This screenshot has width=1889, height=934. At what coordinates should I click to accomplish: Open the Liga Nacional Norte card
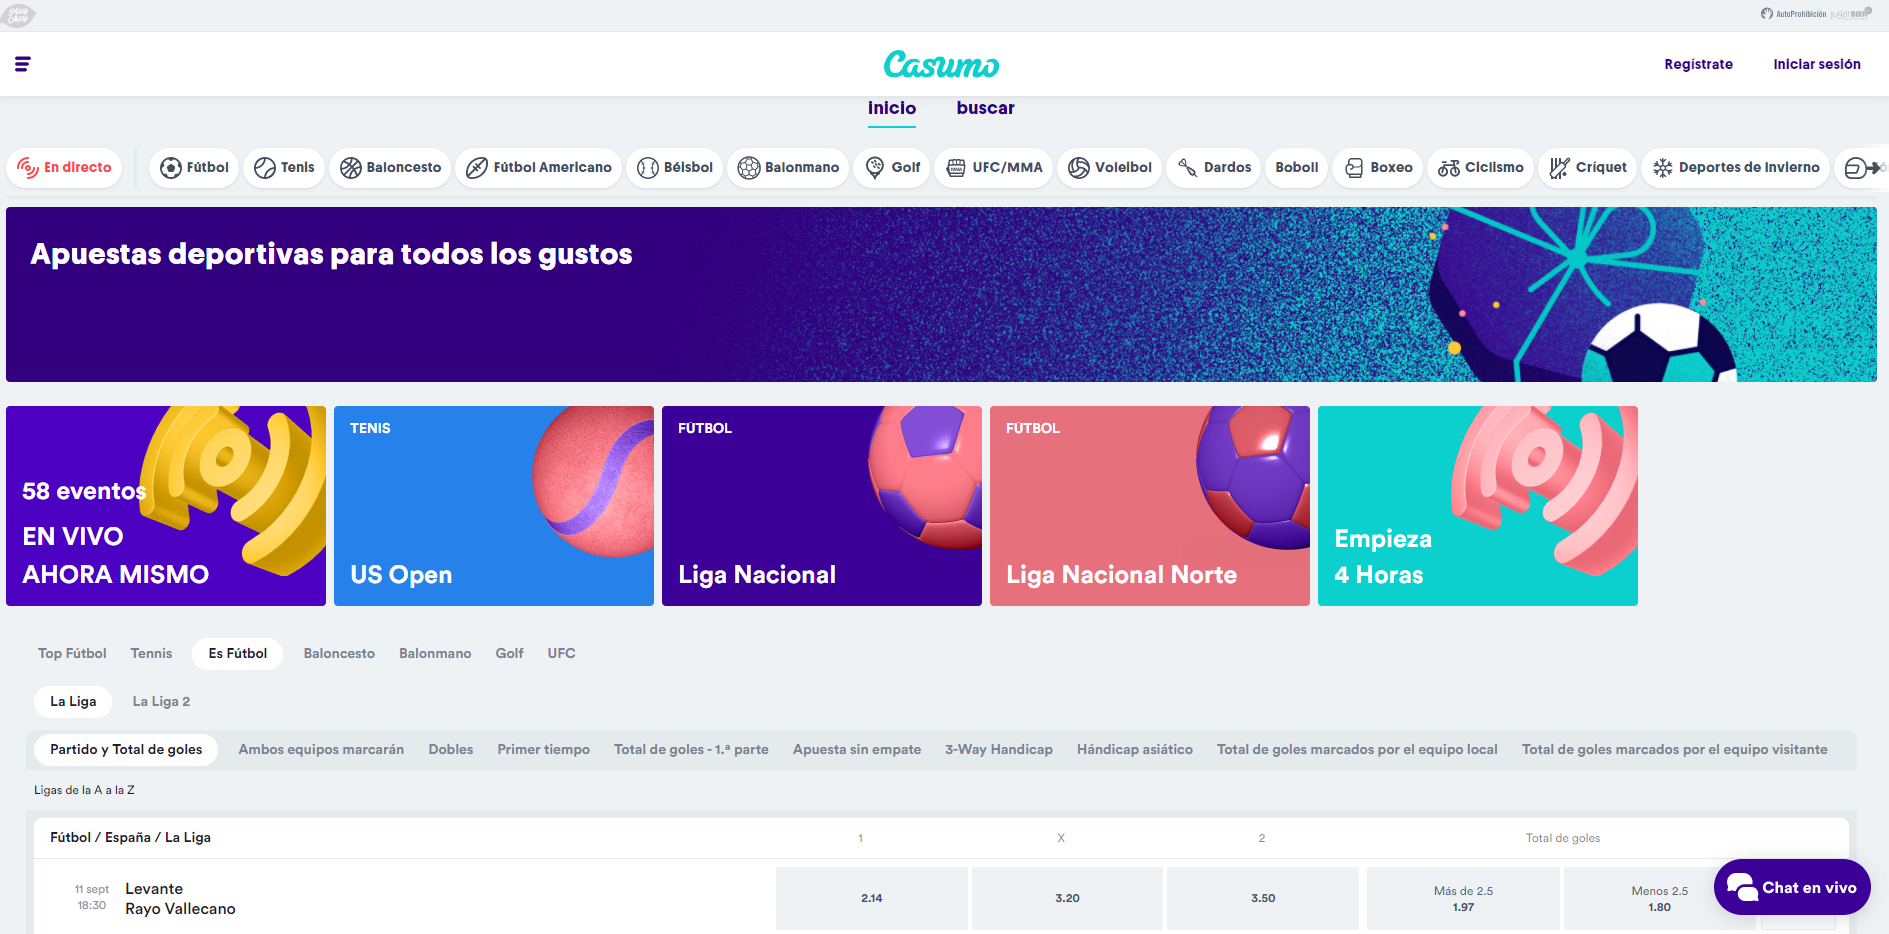(x=1150, y=506)
